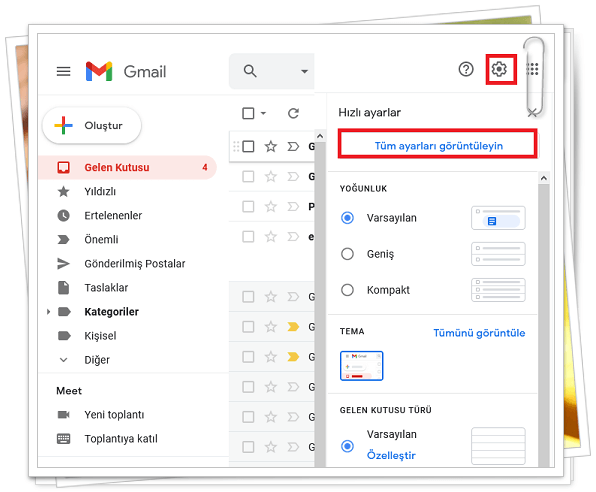The image size is (596, 492).
Task: Expand the Kategoriler triangle
Action: (x=48, y=312)
